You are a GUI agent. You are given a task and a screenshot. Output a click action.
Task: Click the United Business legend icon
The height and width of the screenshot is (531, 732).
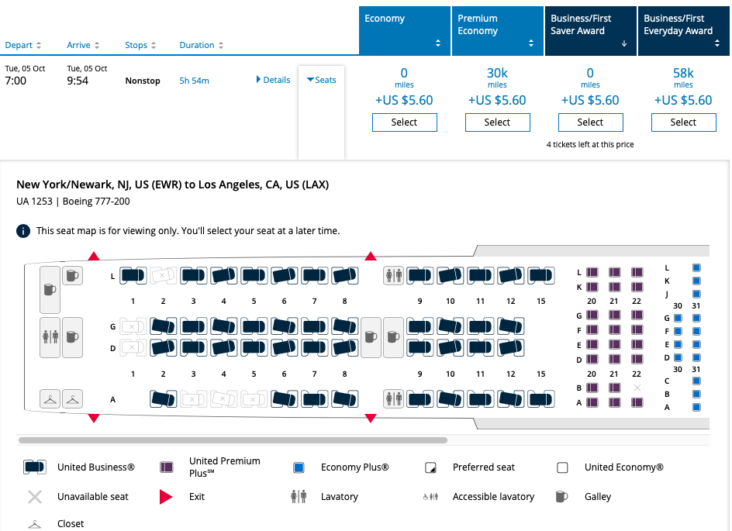click(x=35, y=467)
